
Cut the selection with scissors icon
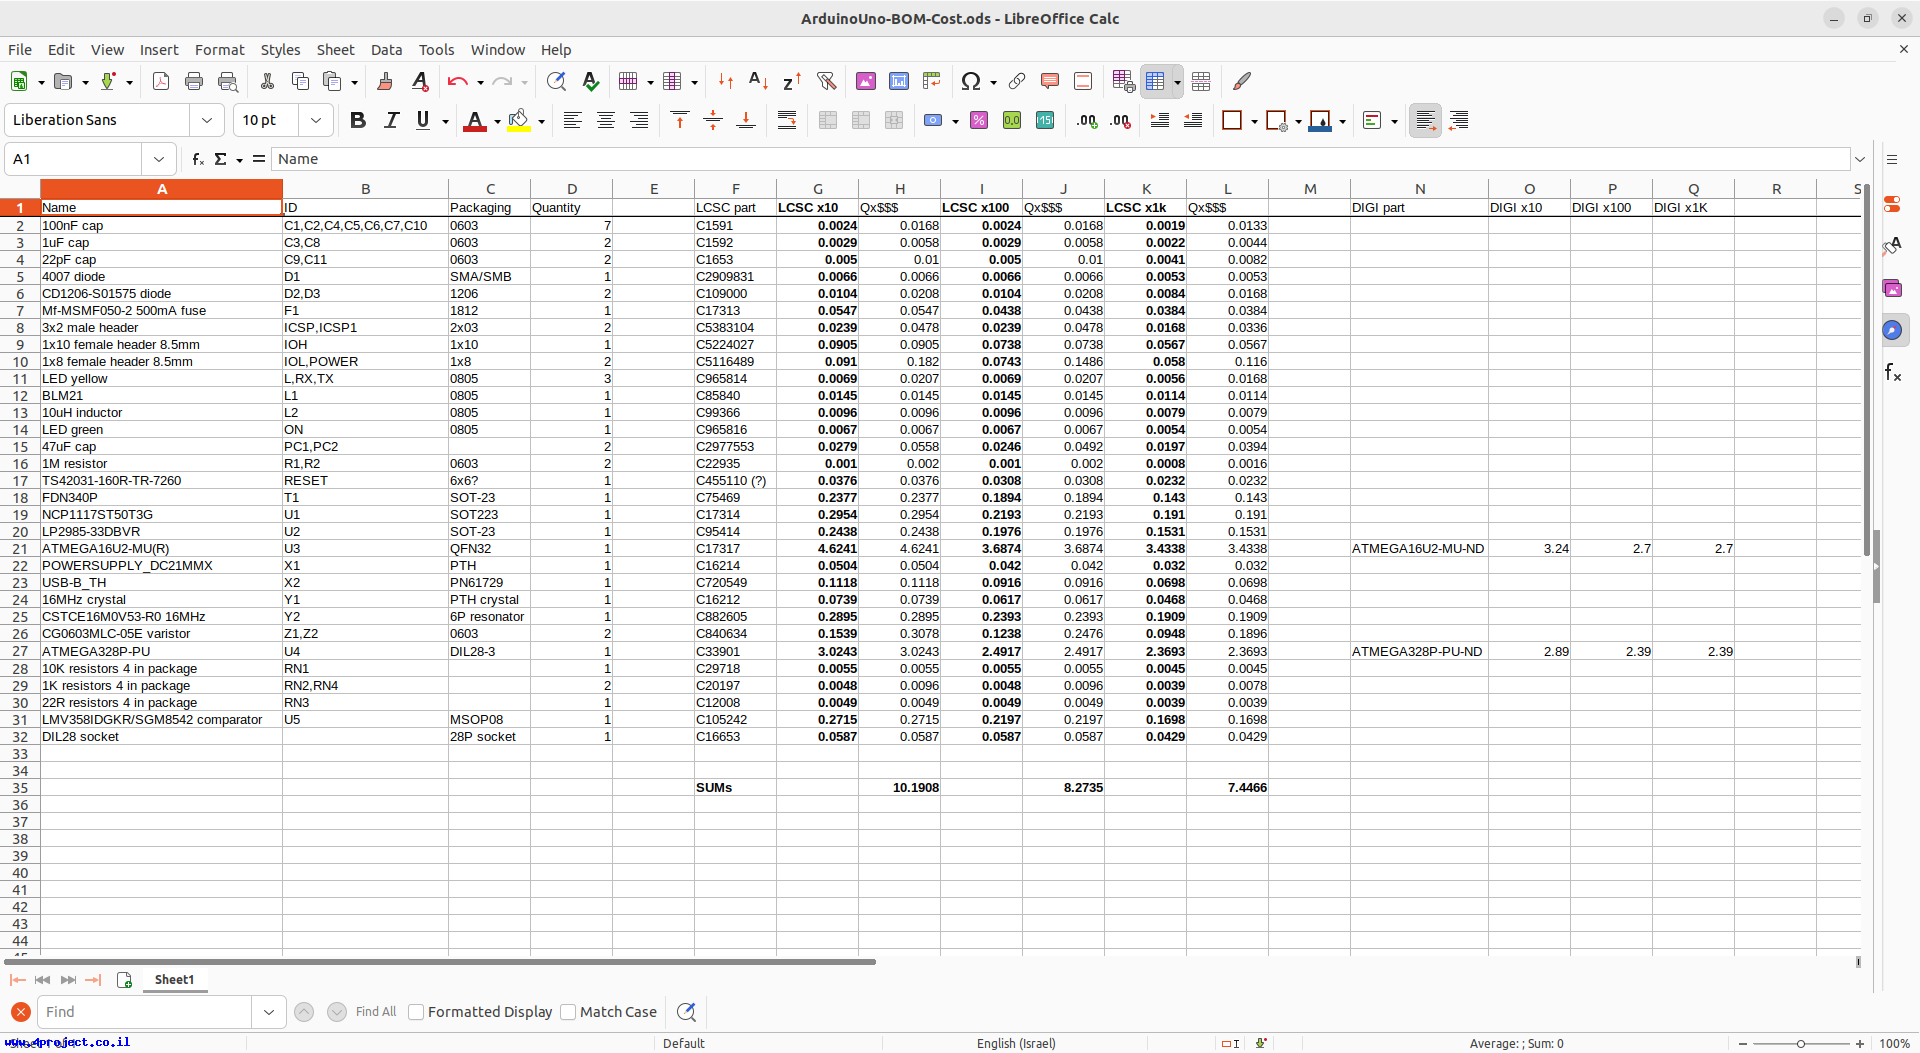tap(267, 82)
